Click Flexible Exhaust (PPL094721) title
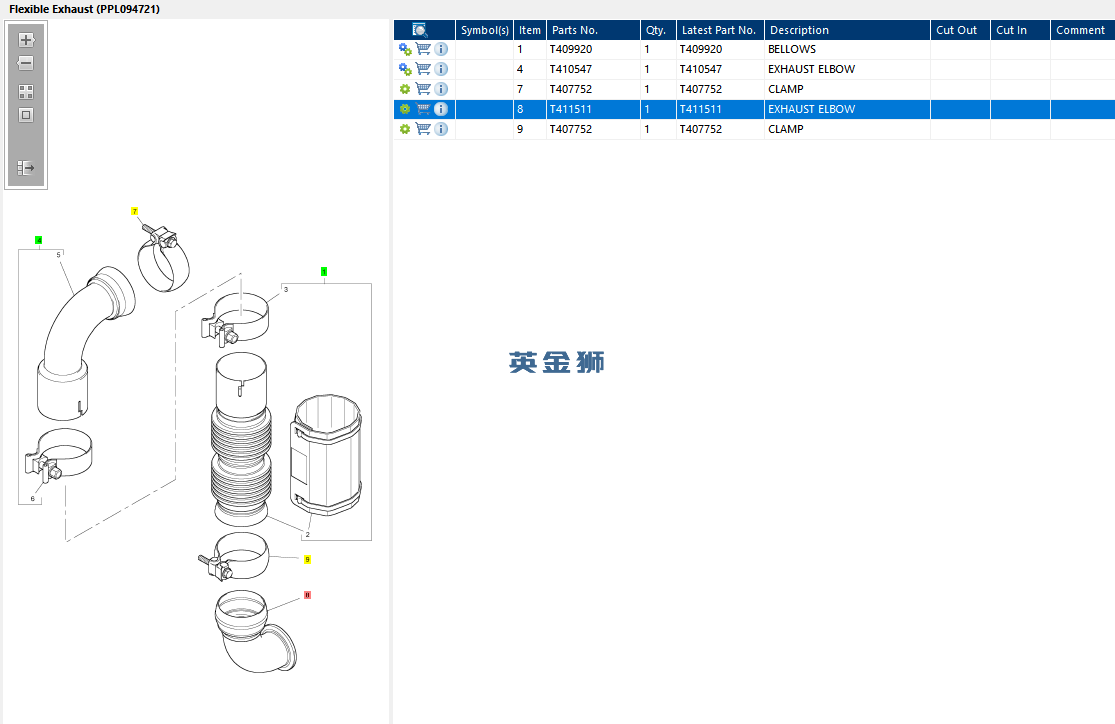1115x724 pixels. pos(84,9)
